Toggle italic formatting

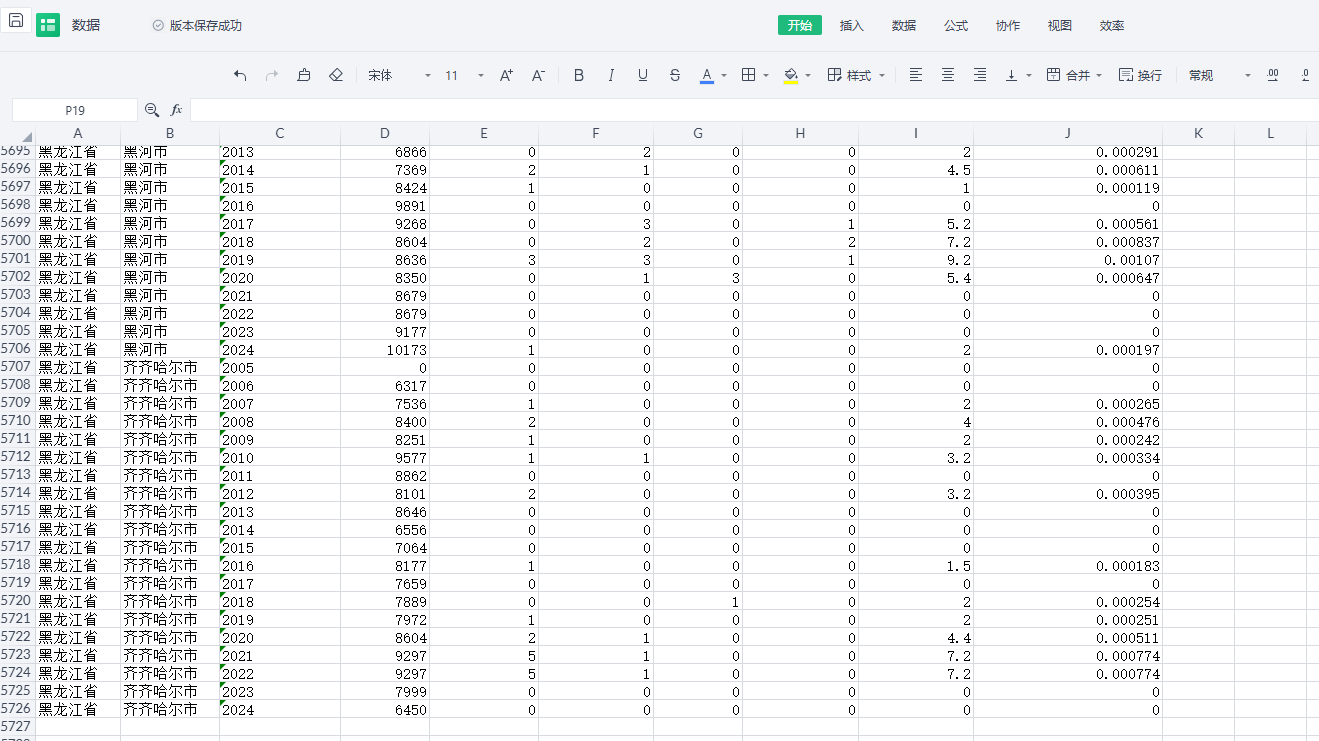(x=611, y=75)
